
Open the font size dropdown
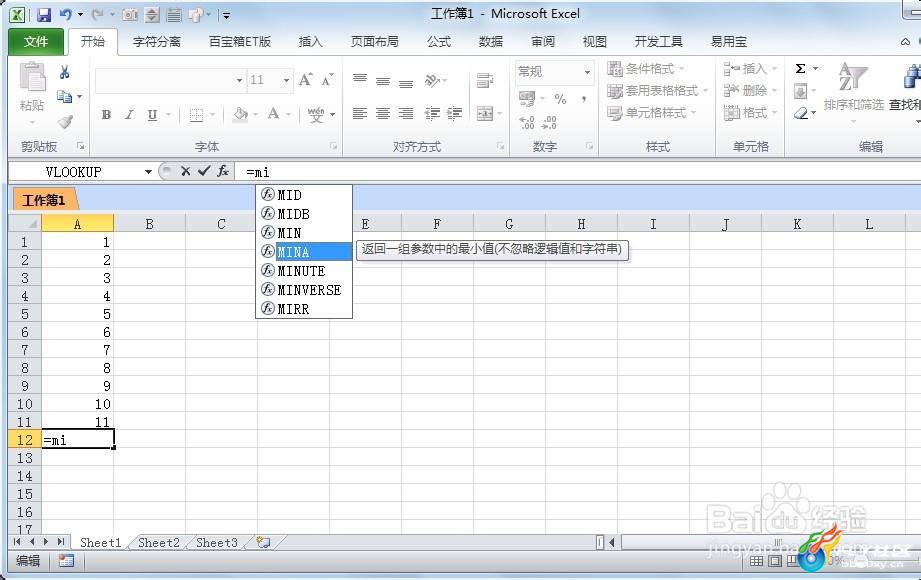pyautogui.click(x=287, y=80)
